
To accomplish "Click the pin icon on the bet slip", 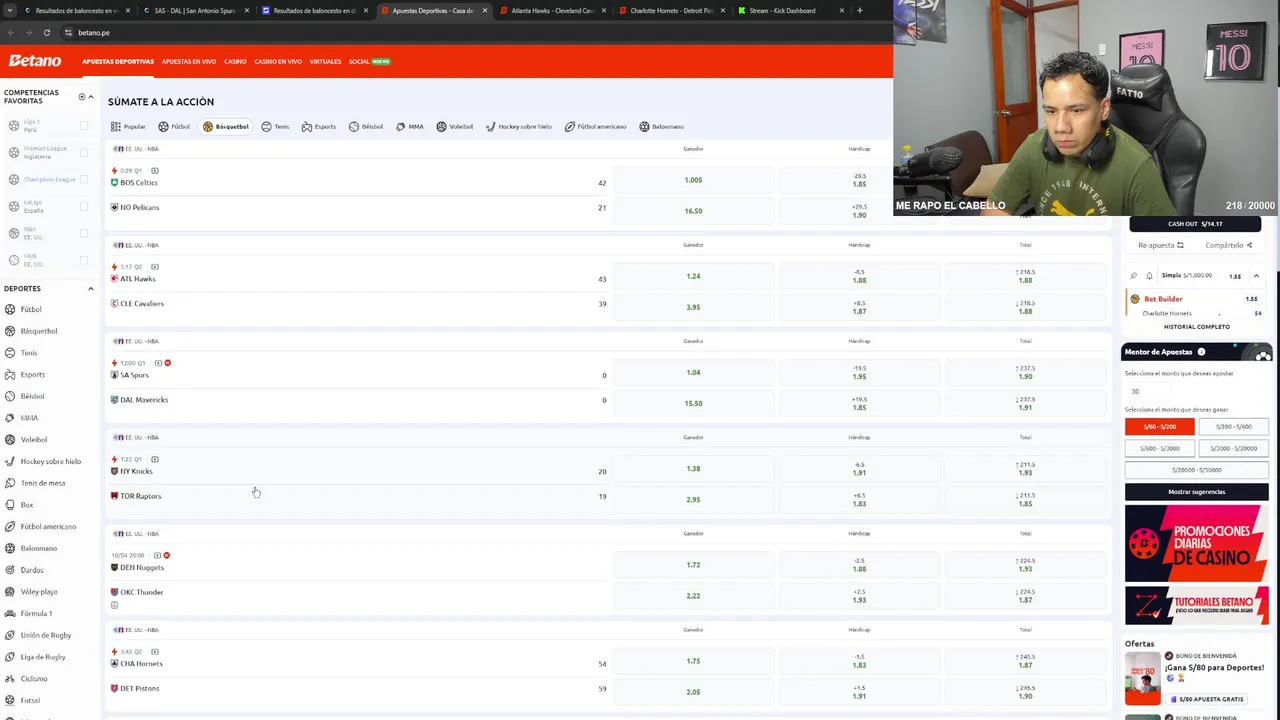I will click(1133, 276).
